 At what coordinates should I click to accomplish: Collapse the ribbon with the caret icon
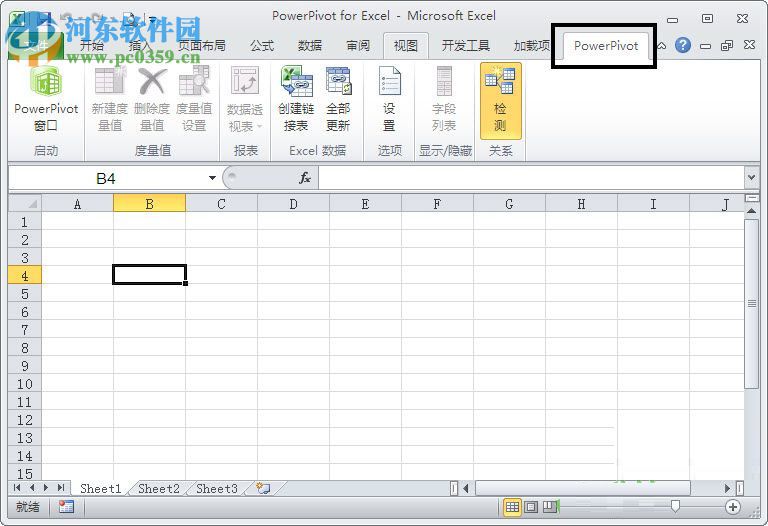point(661,46)
